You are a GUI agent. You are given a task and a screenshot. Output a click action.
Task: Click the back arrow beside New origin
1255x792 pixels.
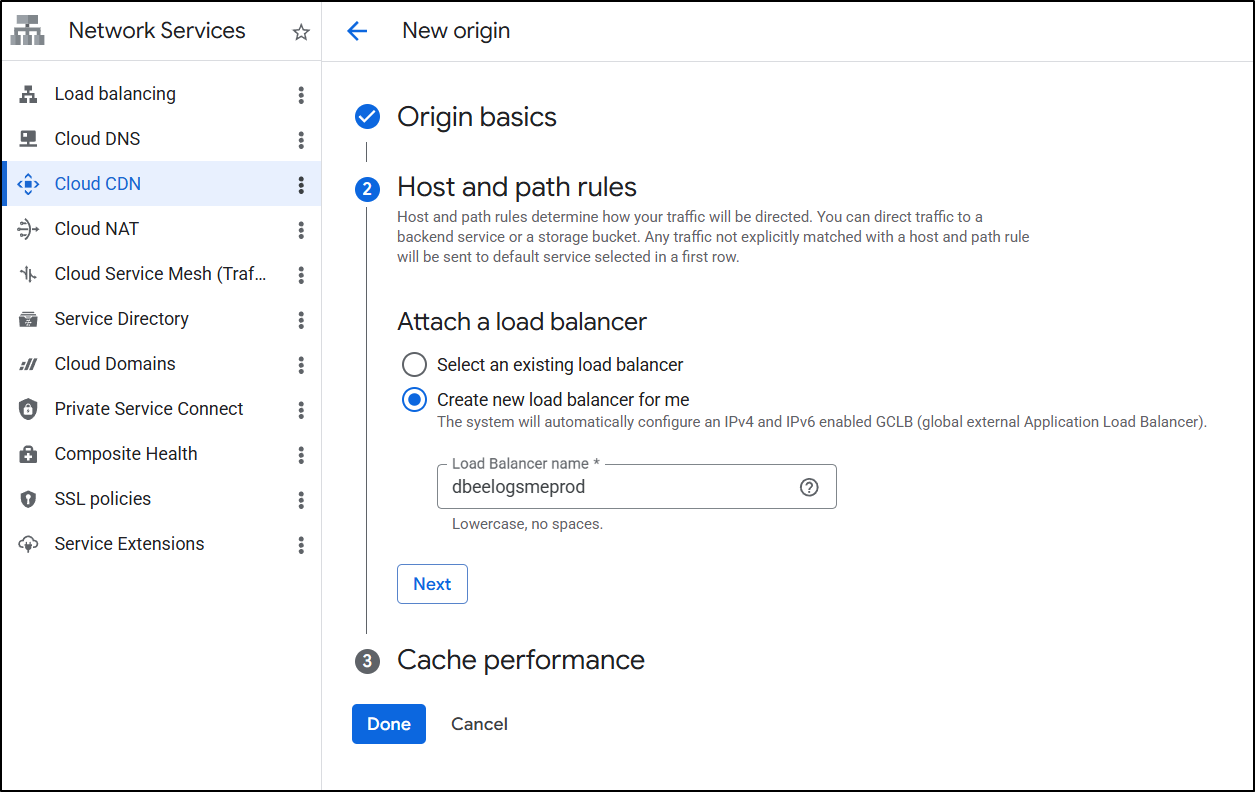tap(357, 31)
